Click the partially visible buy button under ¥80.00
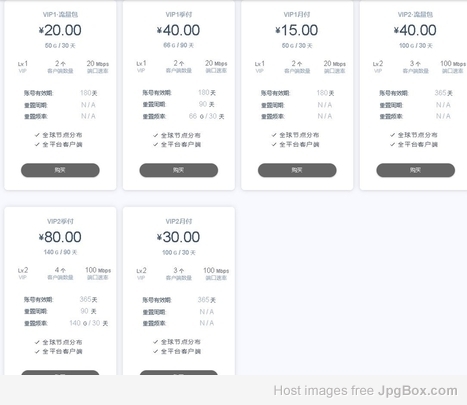Screen dimensions: 467x405 click(x=60, y=372)
